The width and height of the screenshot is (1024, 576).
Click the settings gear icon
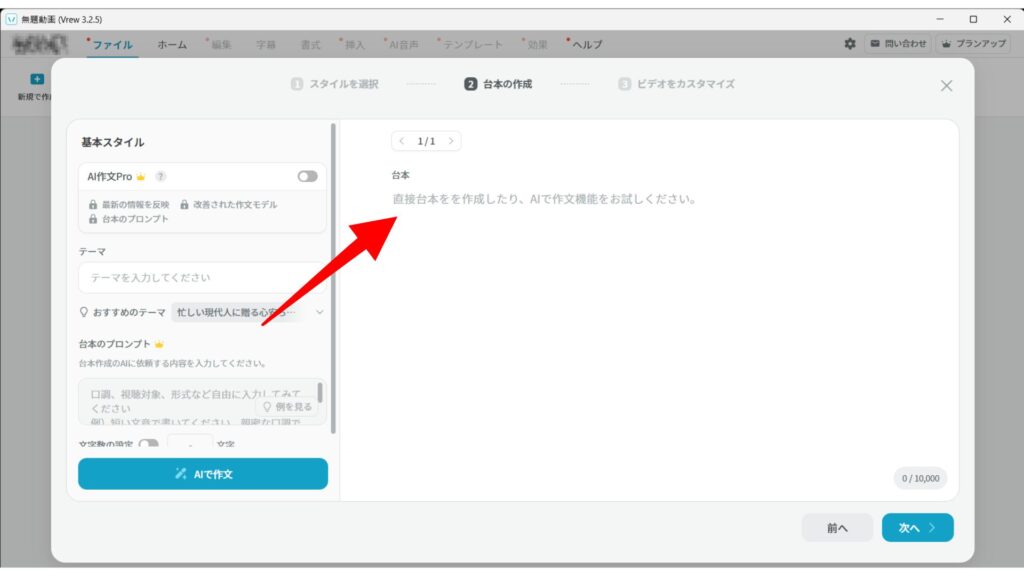tap(850, 44)
